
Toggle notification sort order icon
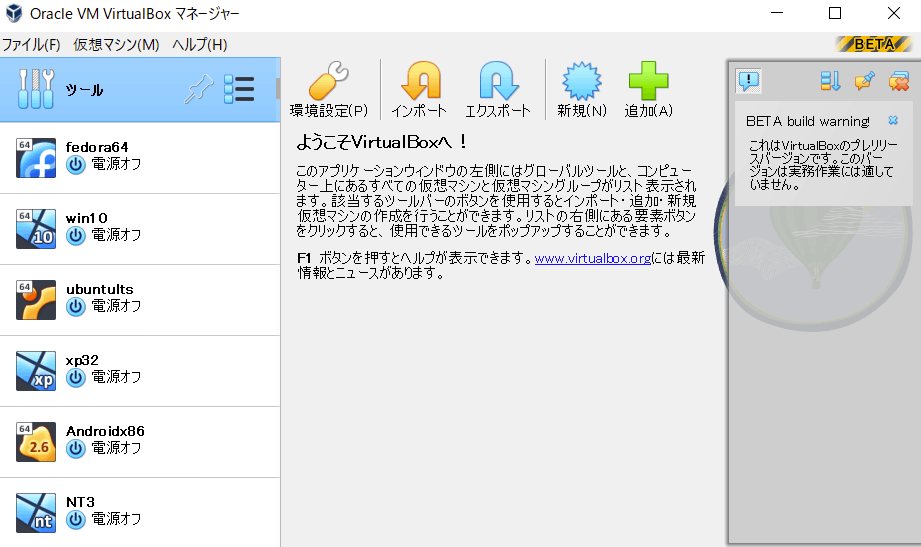pos(830,81)
